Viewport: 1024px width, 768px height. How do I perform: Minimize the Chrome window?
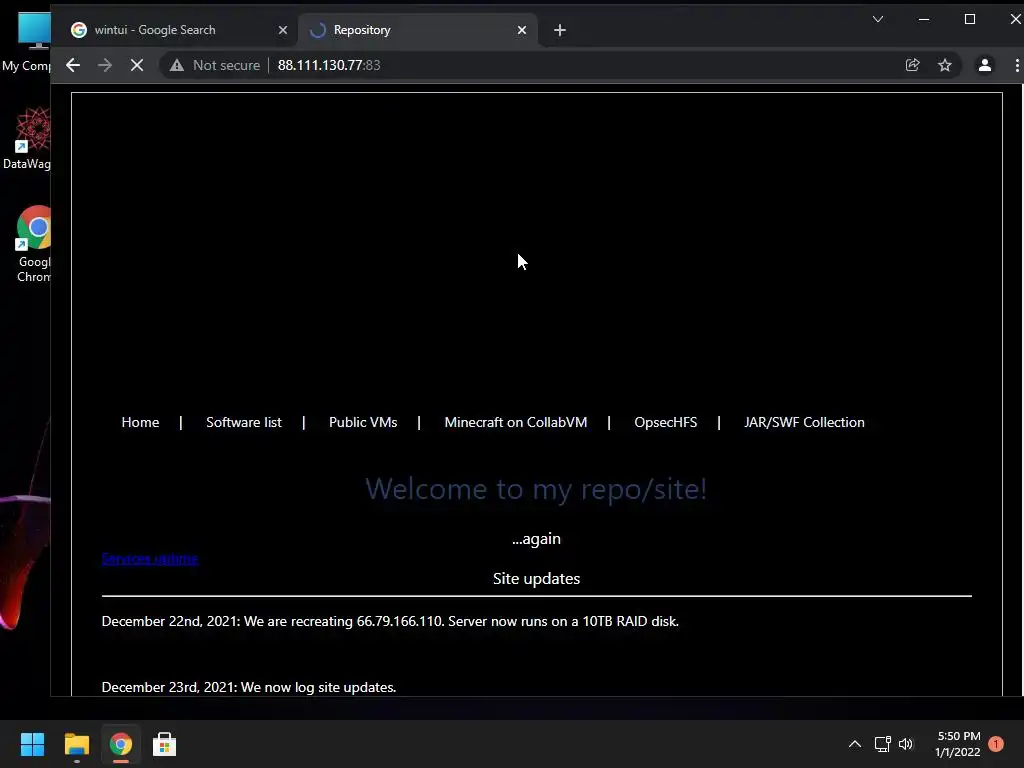[x=924, y=19]
